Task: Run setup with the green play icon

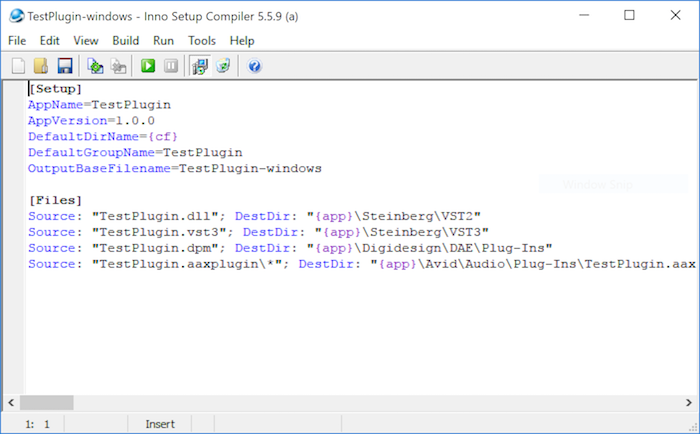Action: (148, 66)
